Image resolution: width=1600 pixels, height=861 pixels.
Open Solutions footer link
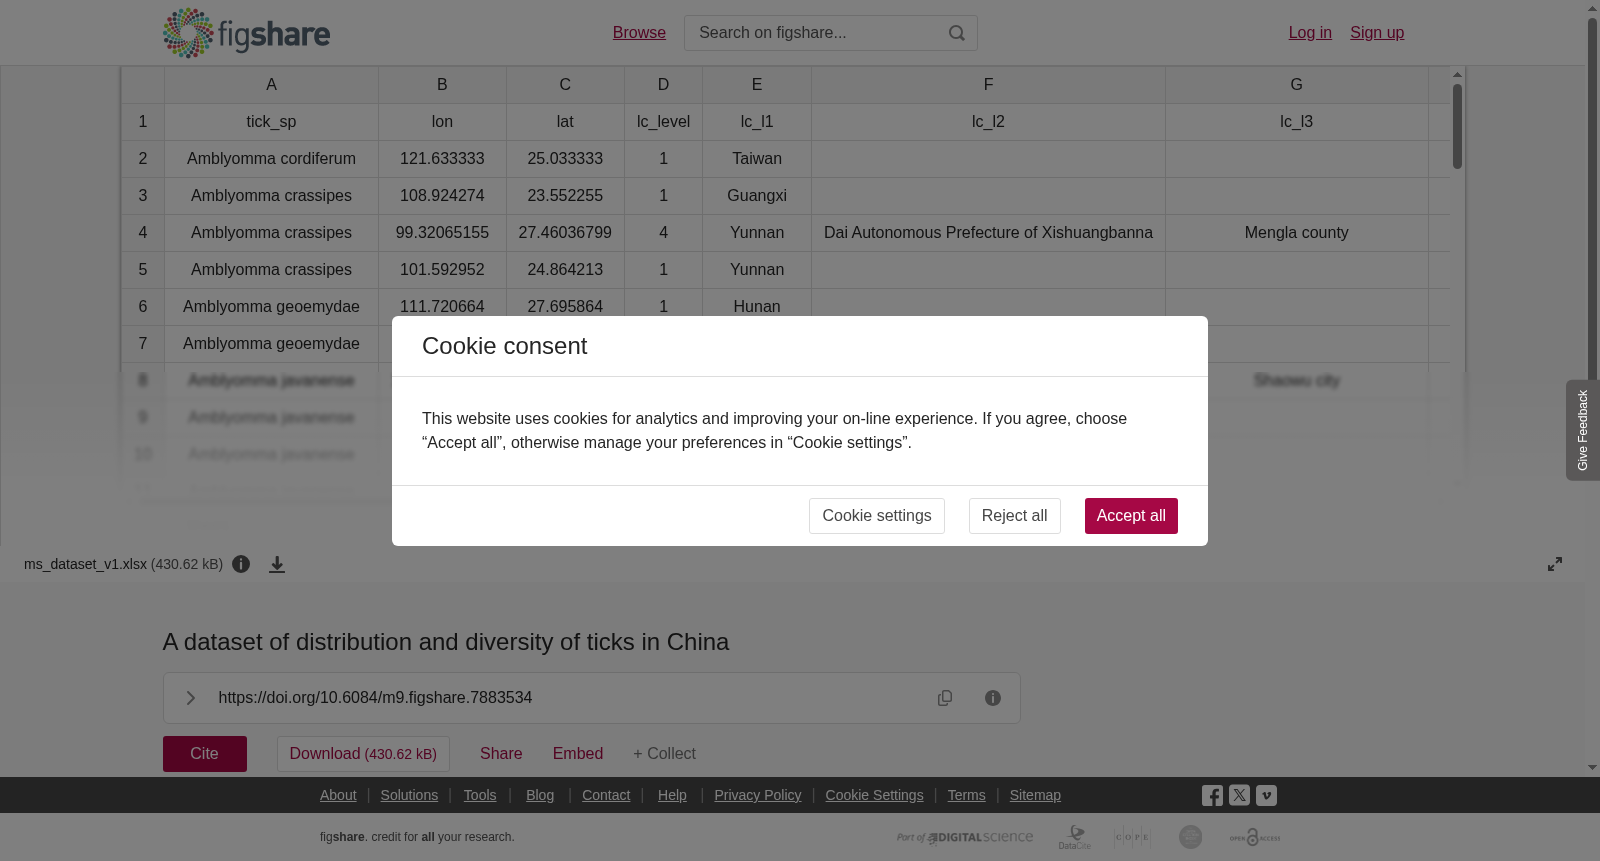coord(409,795)
